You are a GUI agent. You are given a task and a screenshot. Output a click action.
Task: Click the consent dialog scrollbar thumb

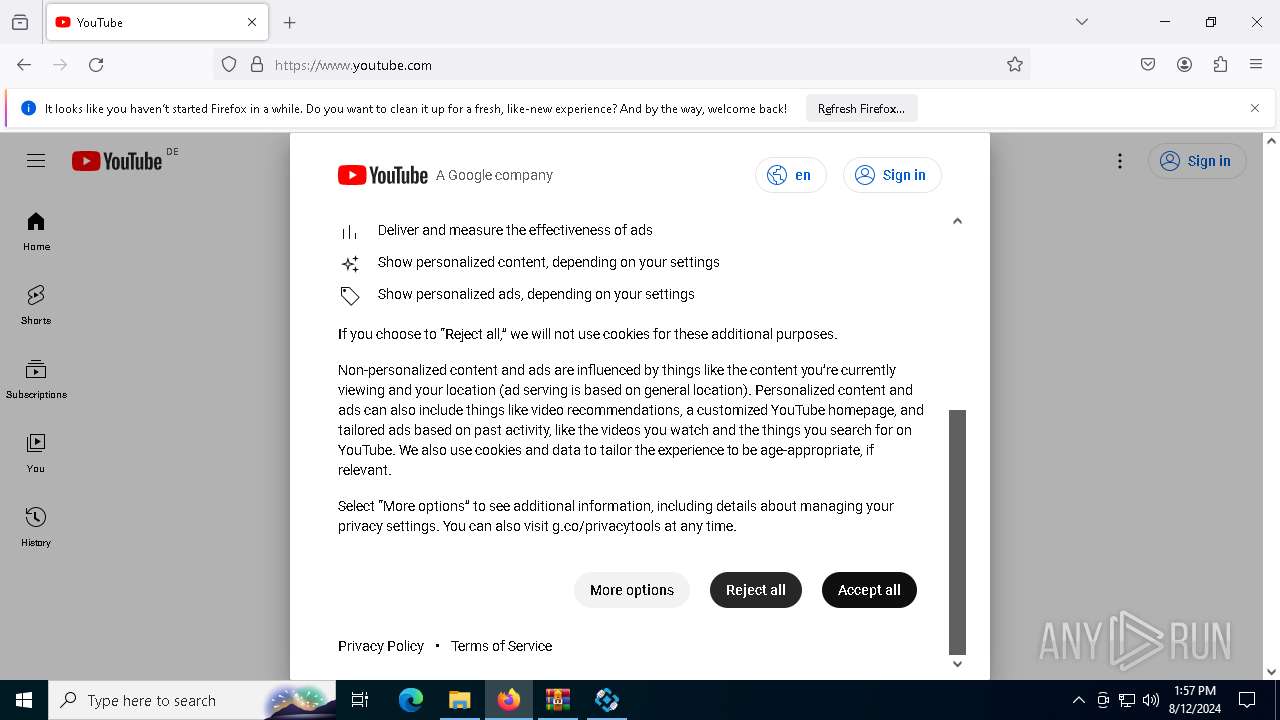click(x=957, y=531)
